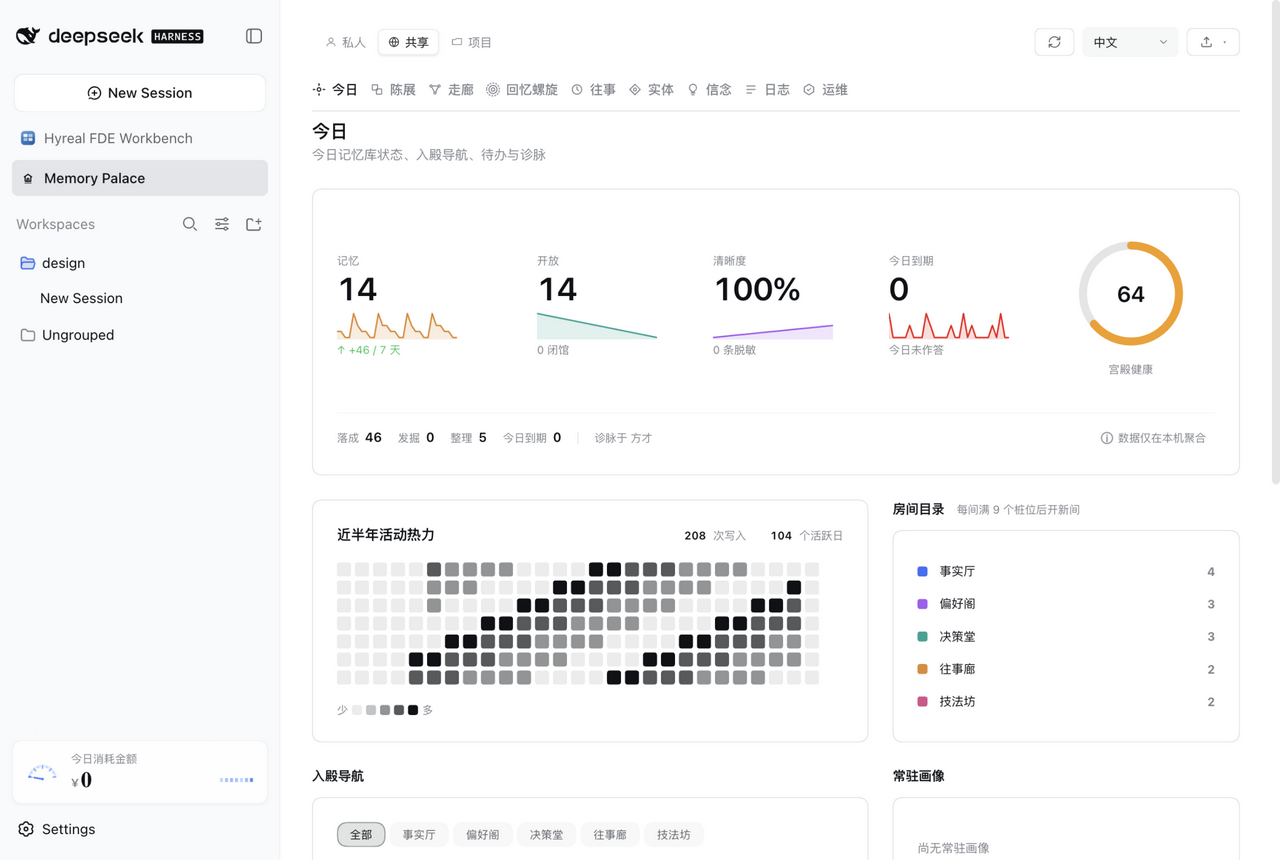1280x860 pixels.
Task: Click the 技法坊 room row
Action: pos(1066,701)
